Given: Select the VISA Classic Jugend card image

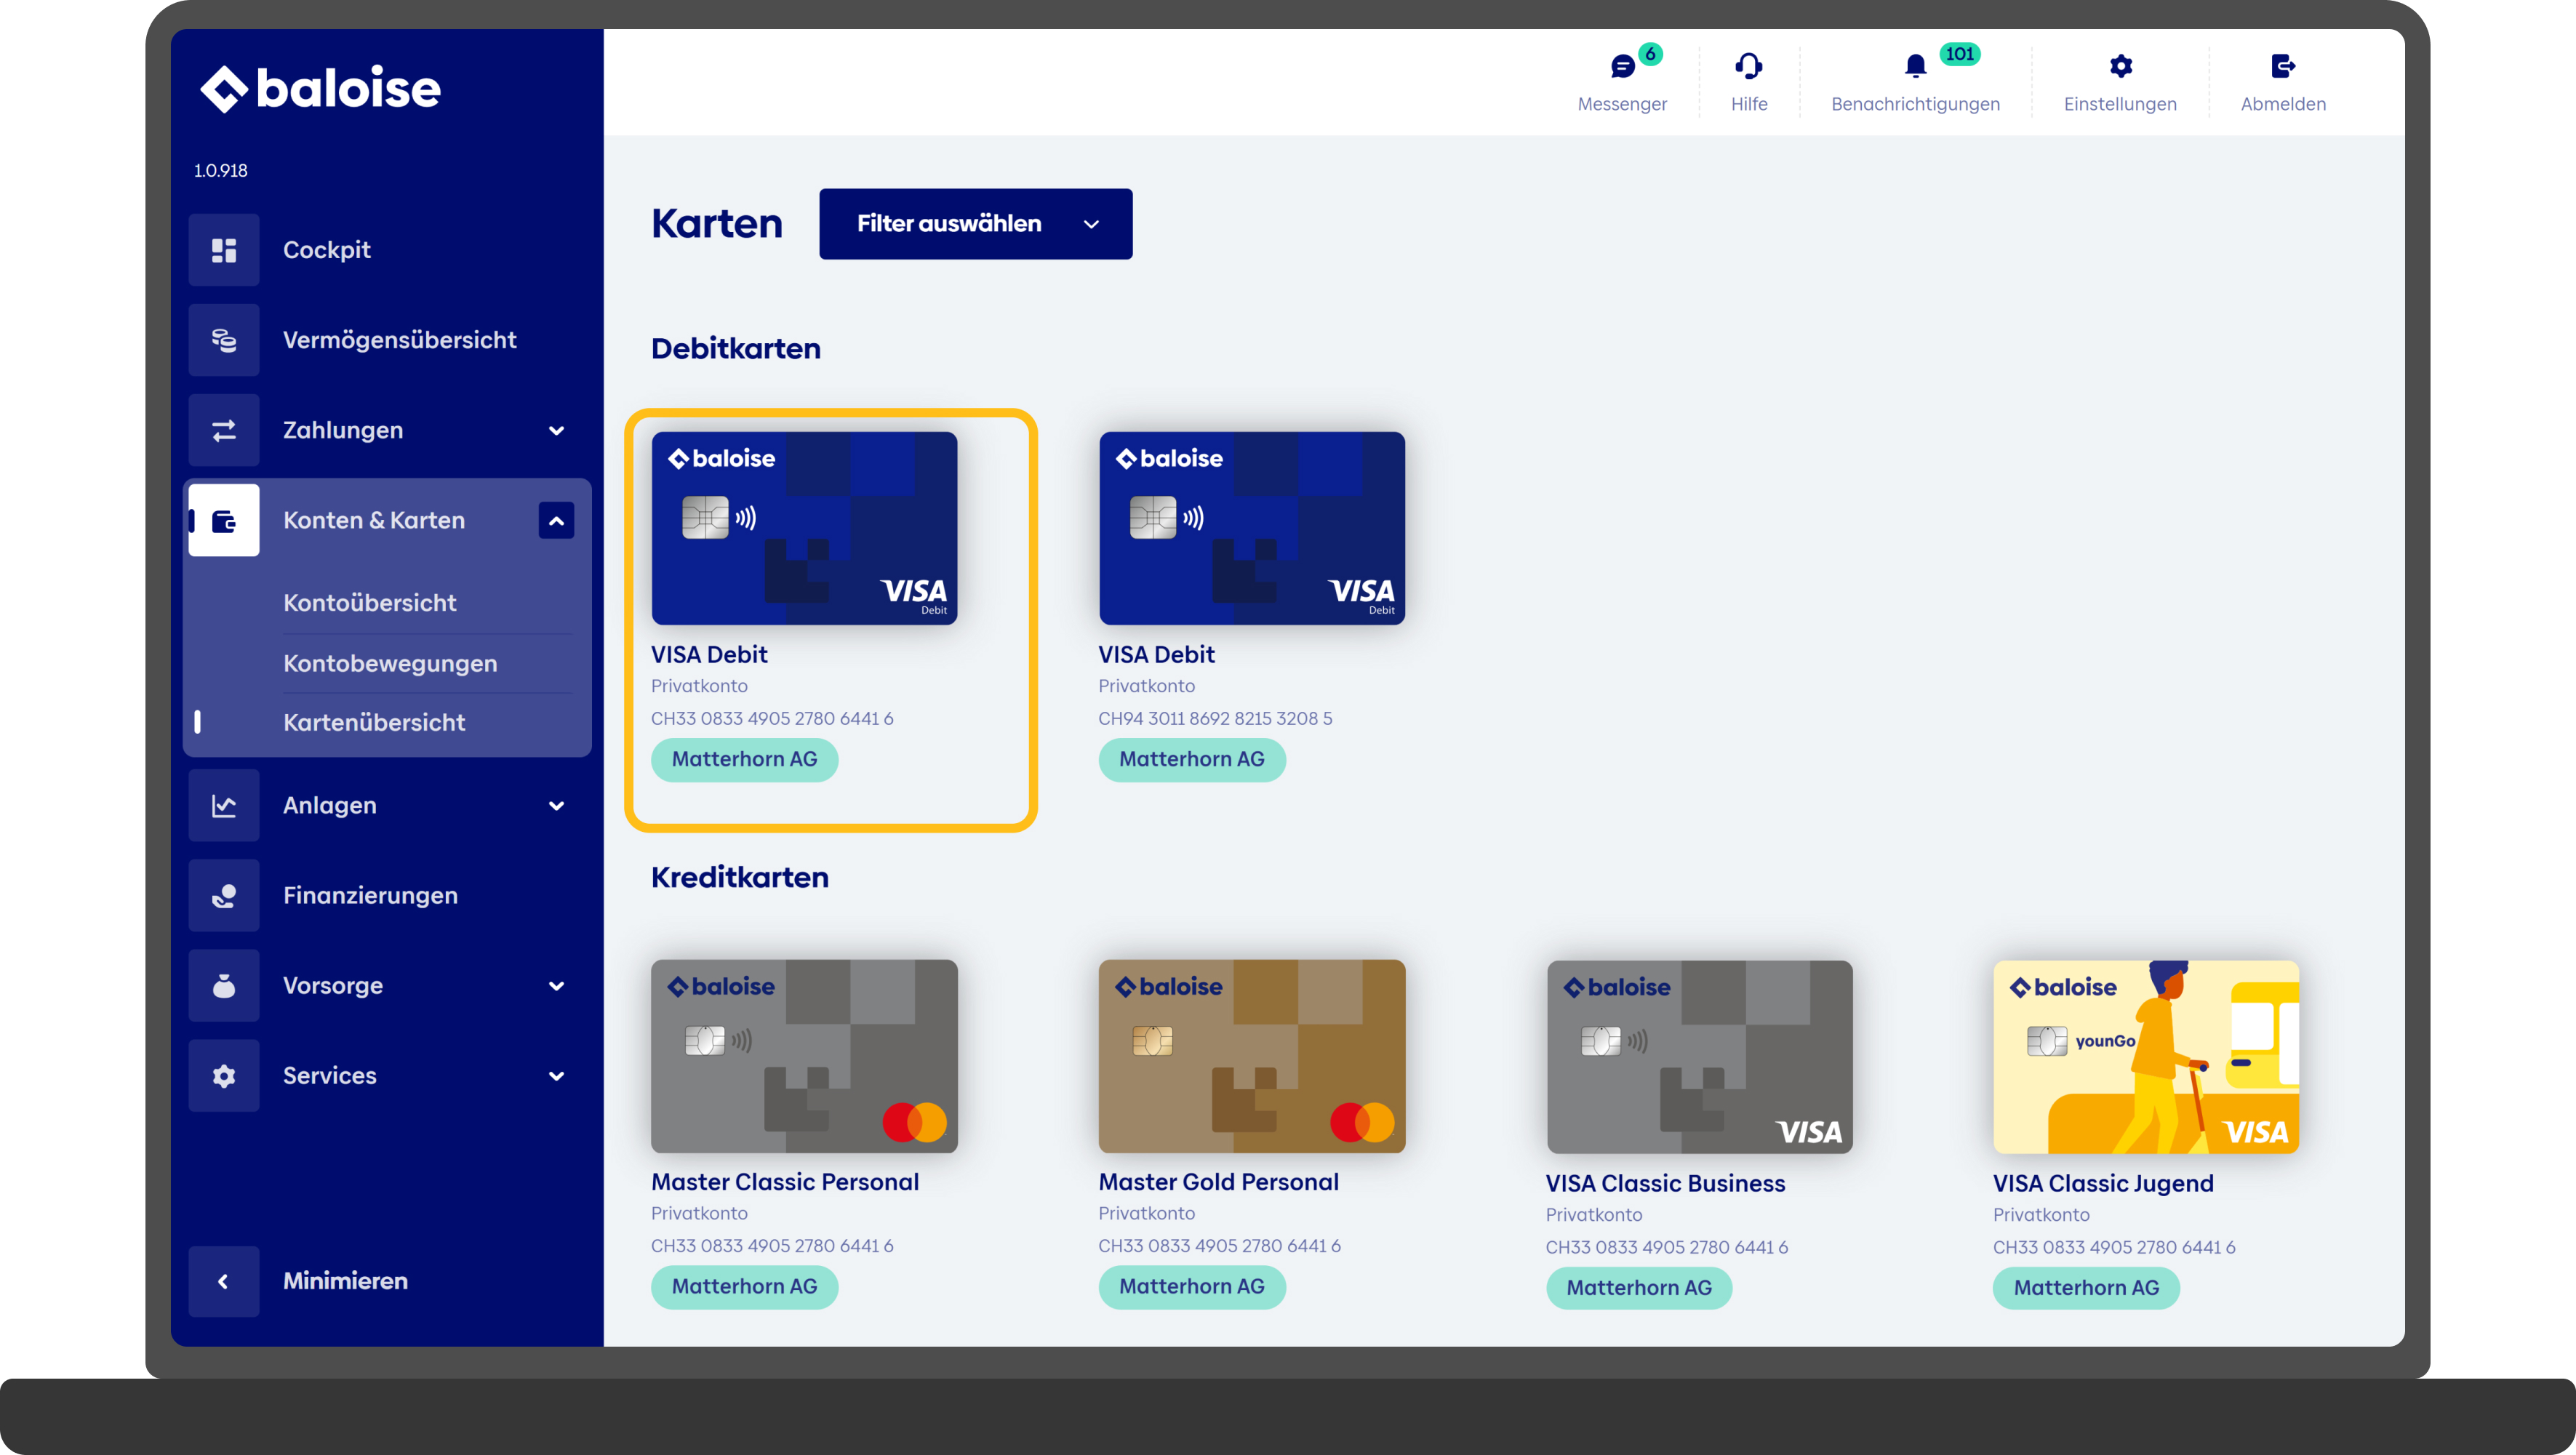Looking at the screenshot, I should click(2145, 1056).
